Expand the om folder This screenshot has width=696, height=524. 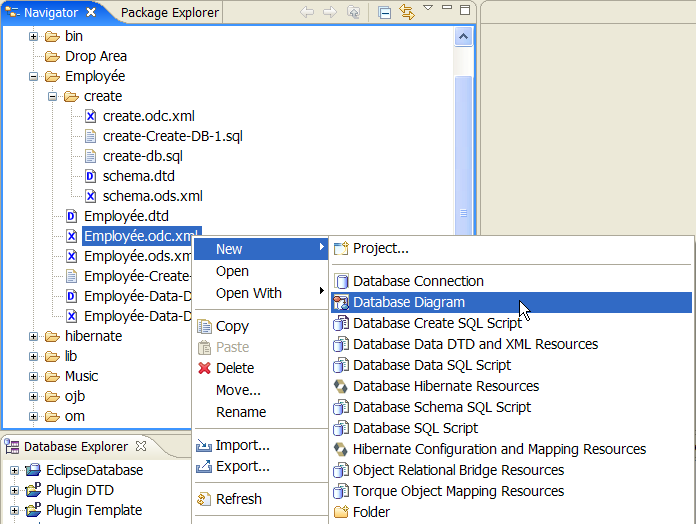33,416
